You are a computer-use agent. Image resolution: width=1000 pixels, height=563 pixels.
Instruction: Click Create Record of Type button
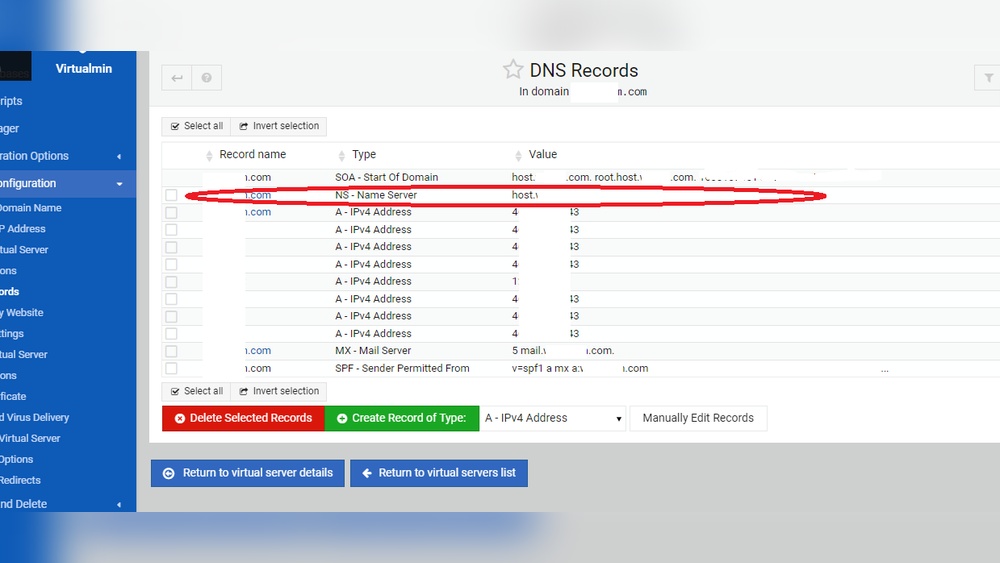[402, 418]
